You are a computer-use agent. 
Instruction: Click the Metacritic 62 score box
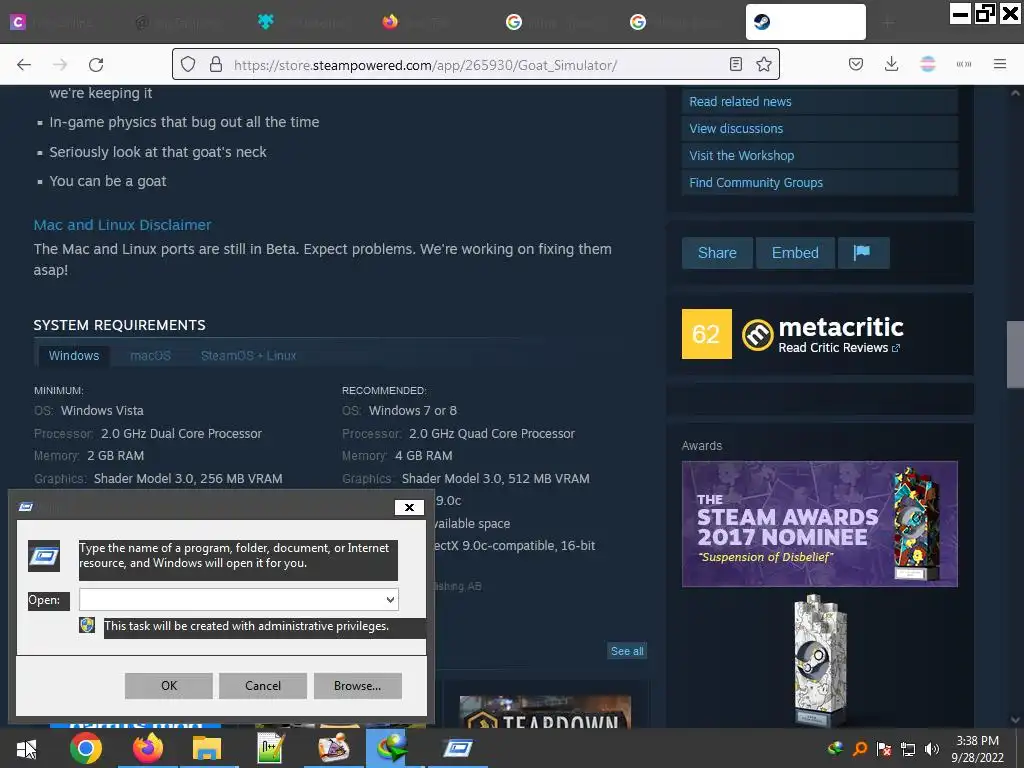tap(707, 334)
